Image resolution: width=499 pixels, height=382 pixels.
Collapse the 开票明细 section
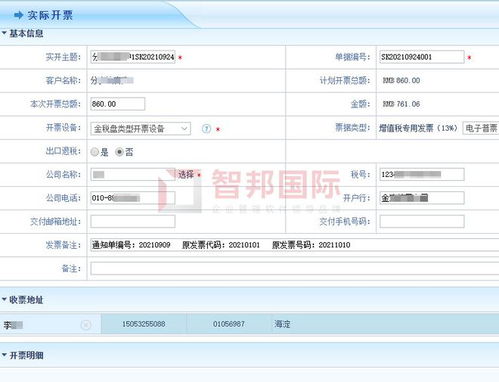click(4, 355)
